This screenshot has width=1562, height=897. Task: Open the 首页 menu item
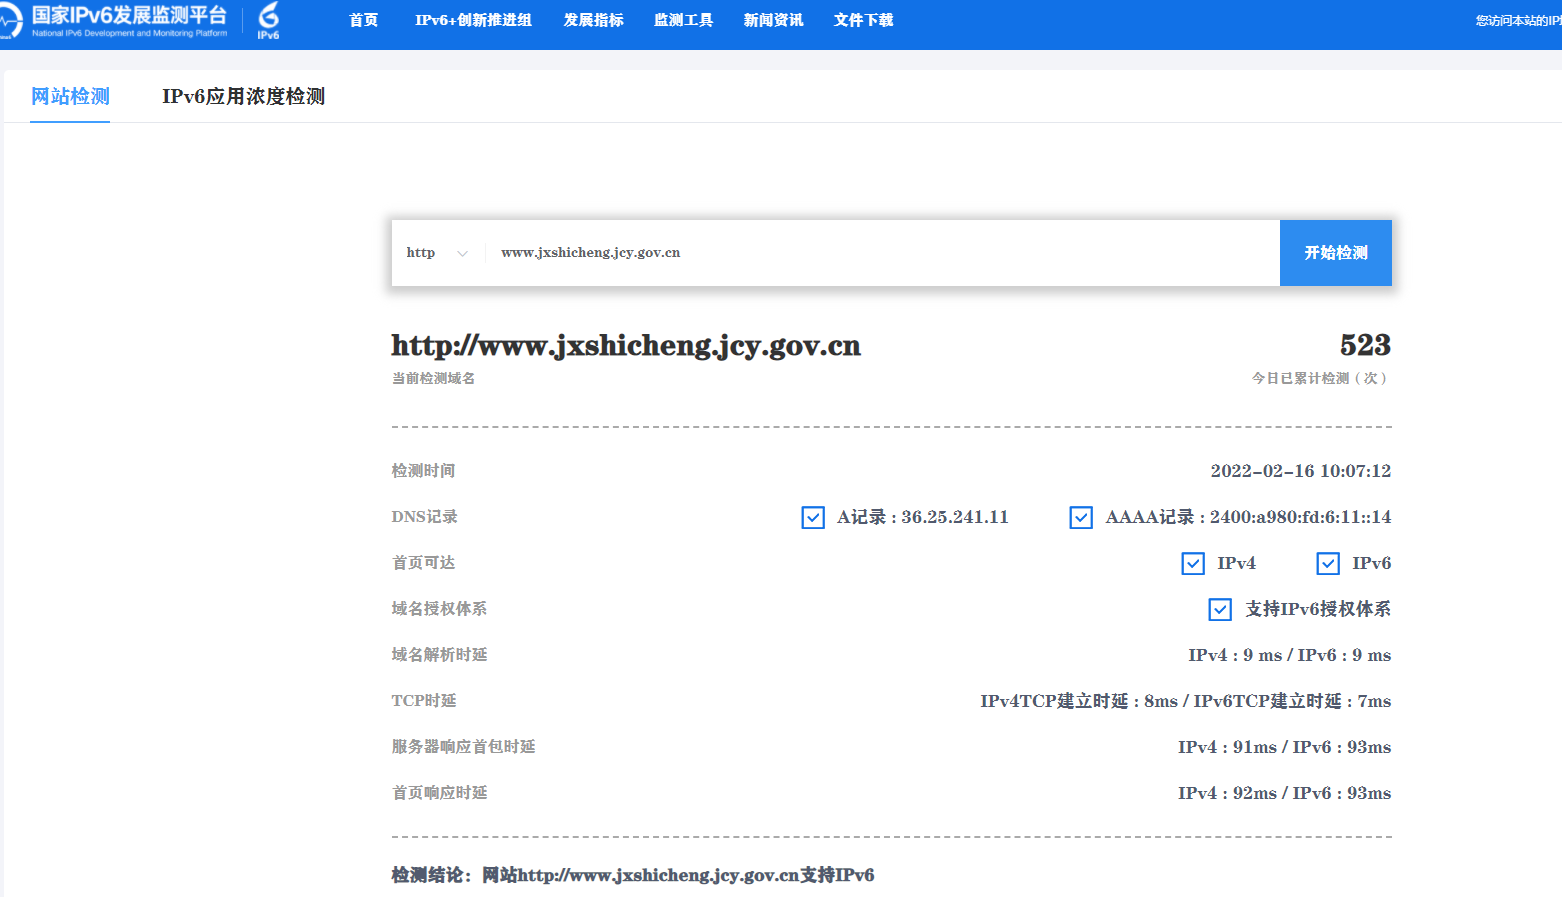tap(363, 20)
